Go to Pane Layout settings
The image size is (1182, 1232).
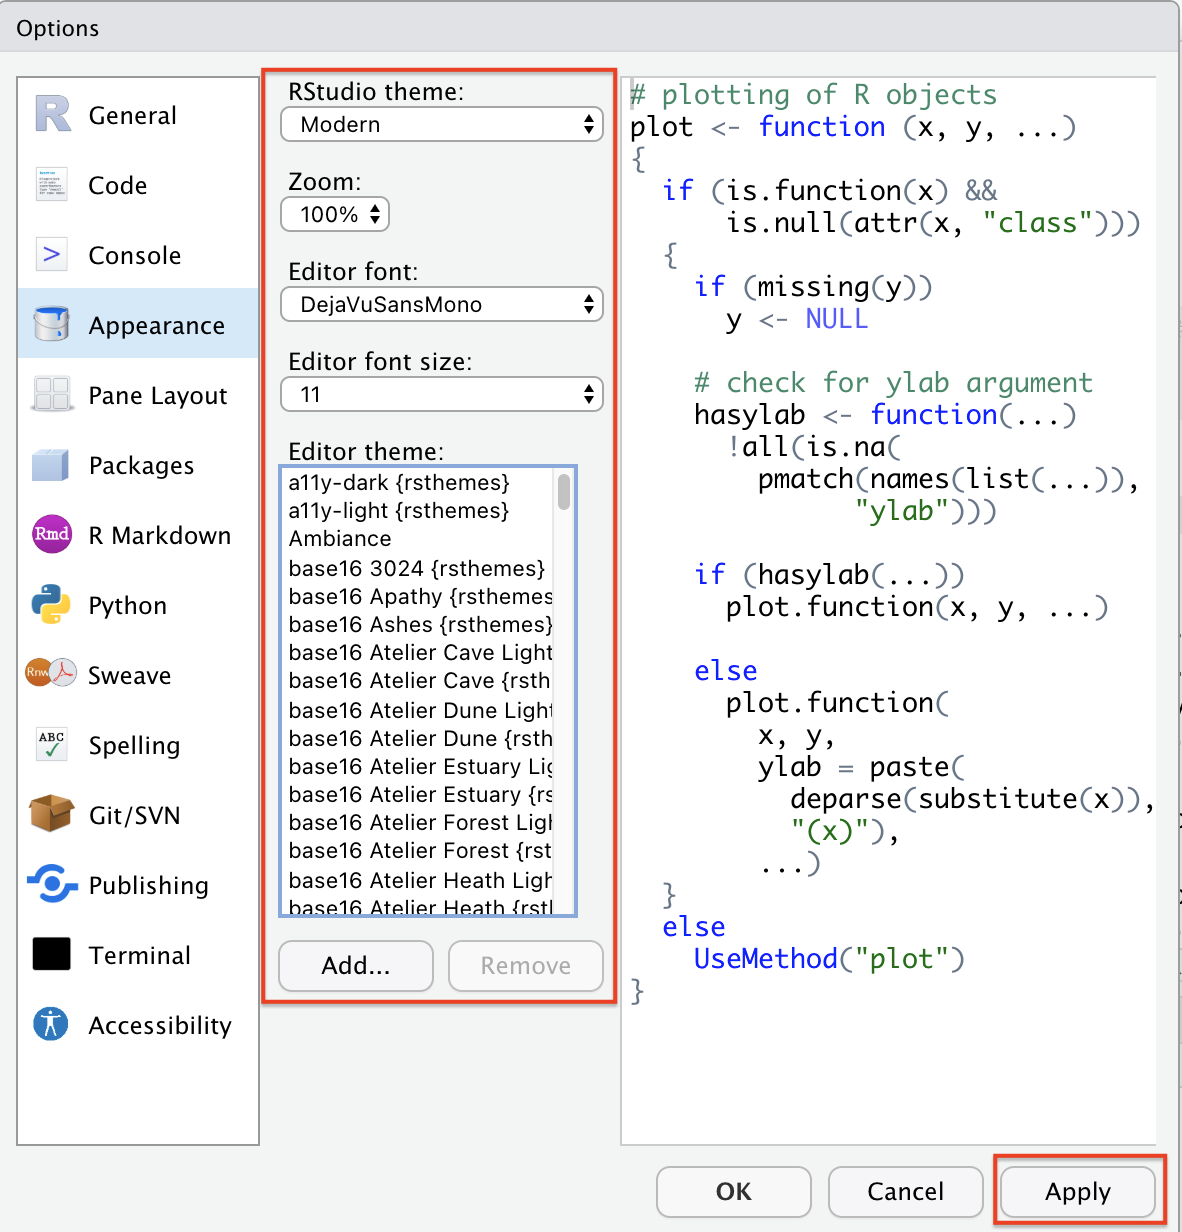tap(138, 395)
